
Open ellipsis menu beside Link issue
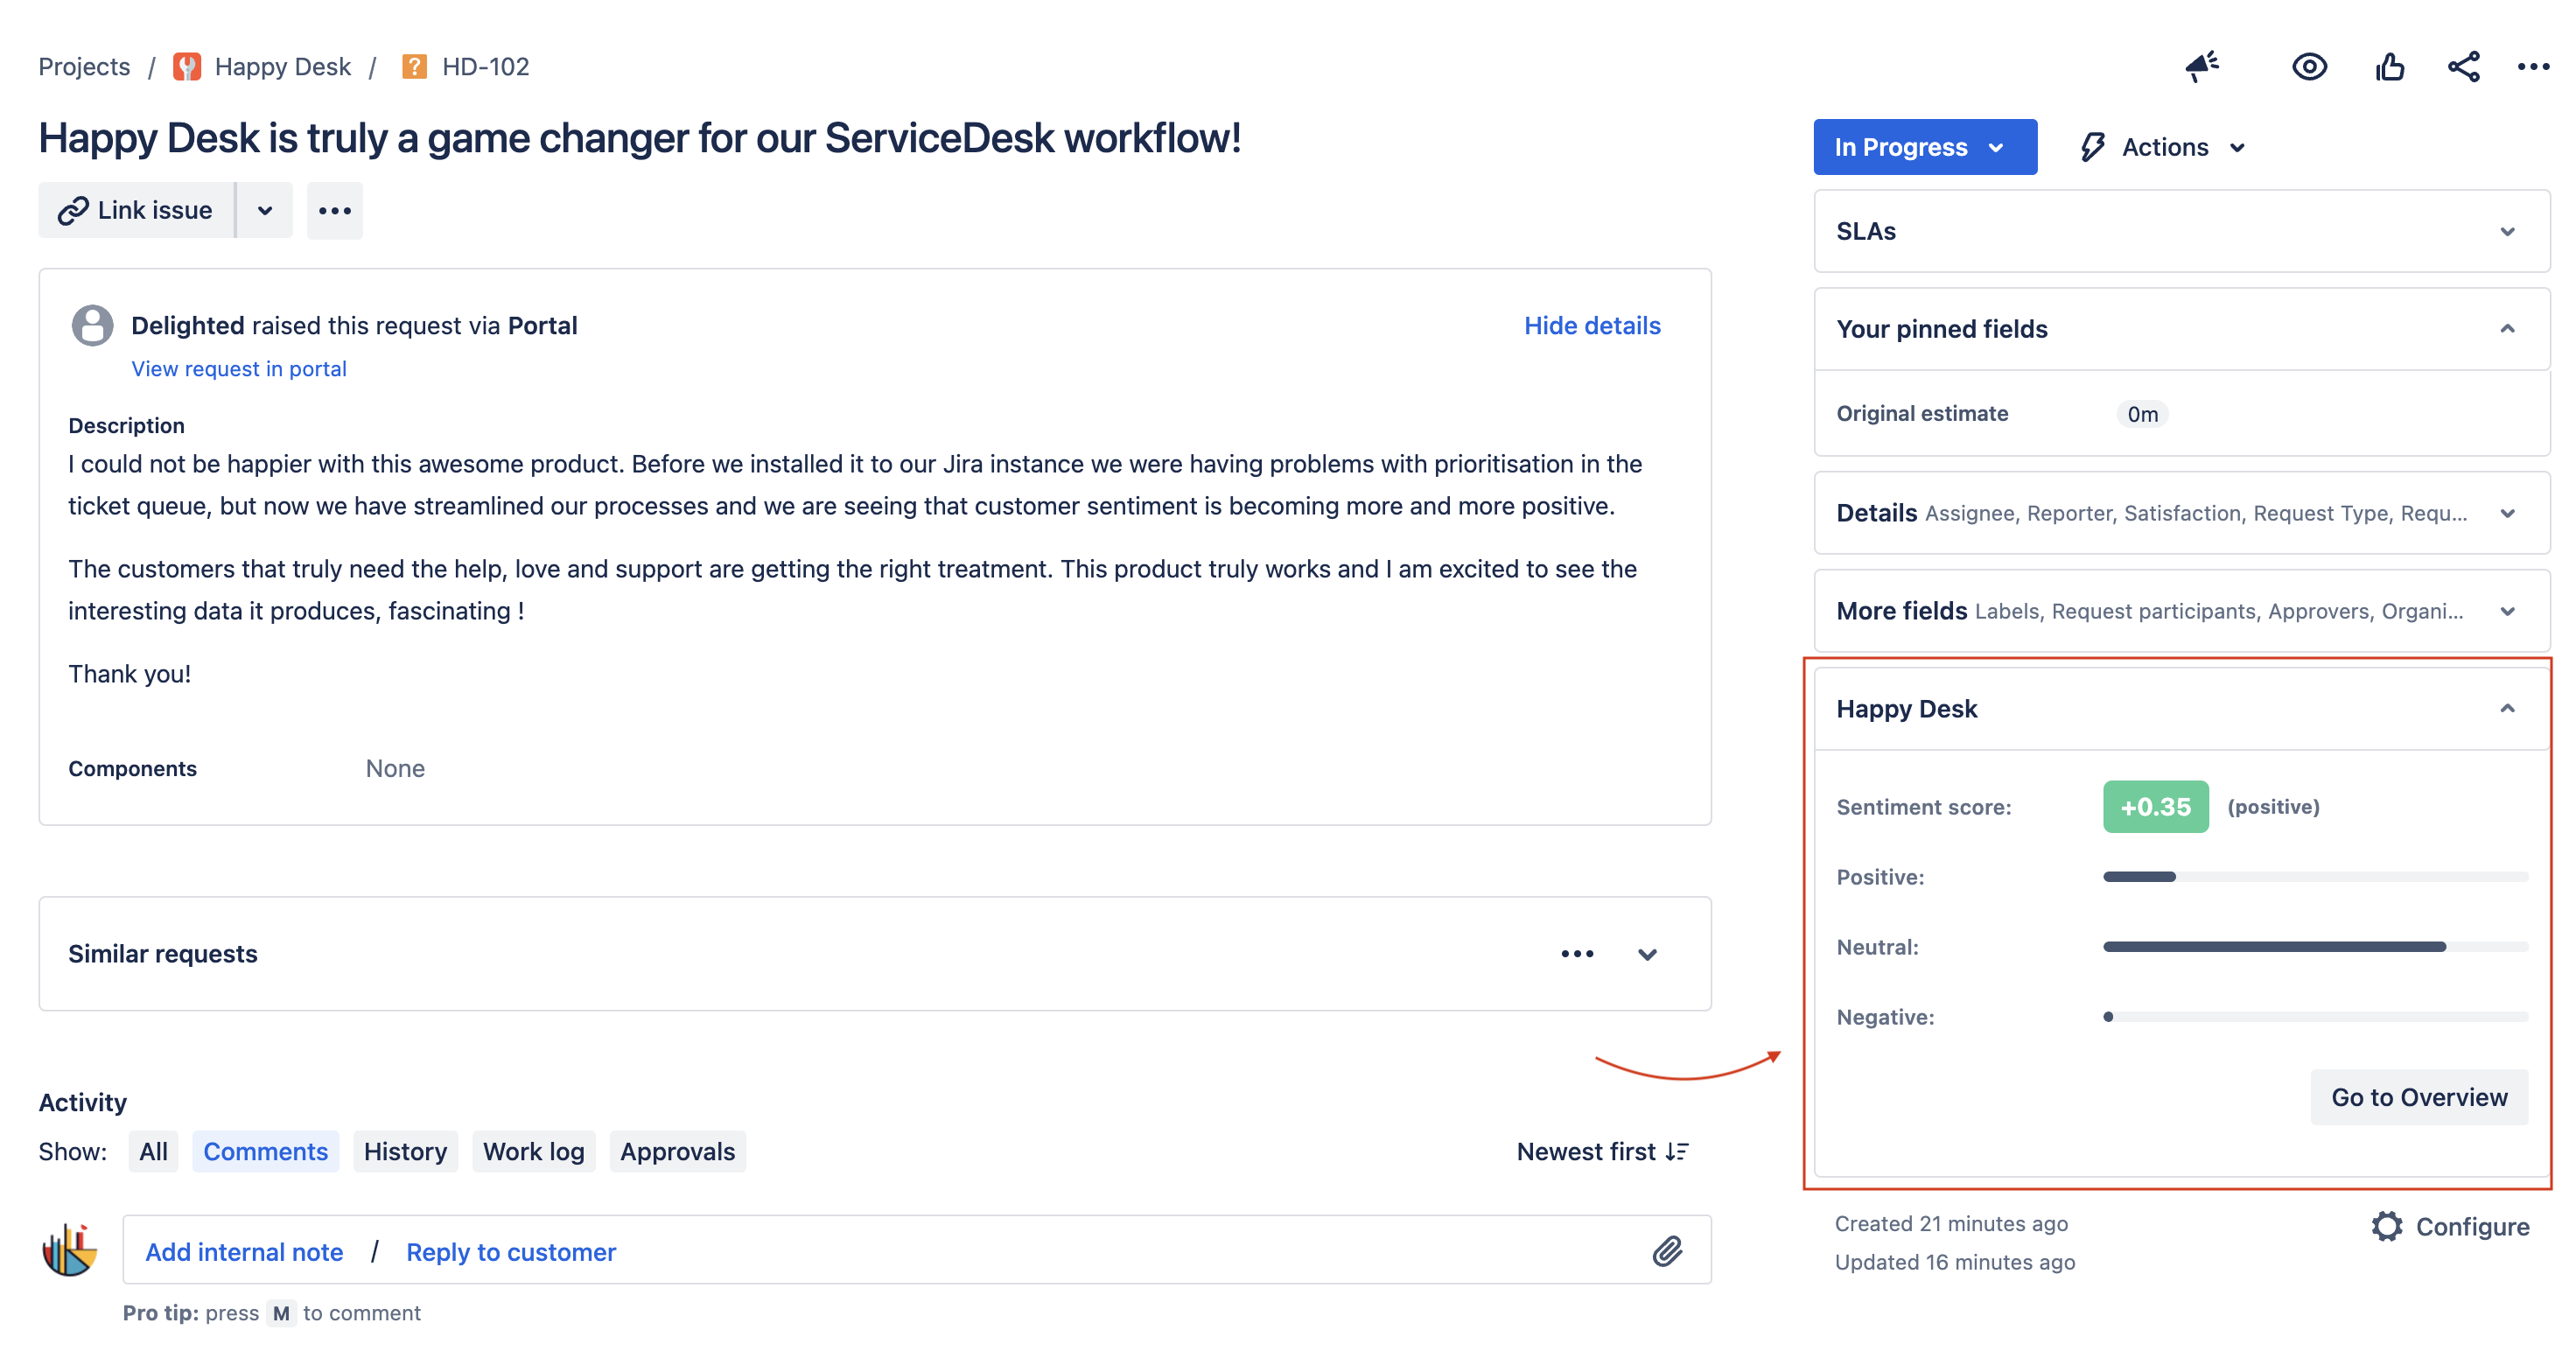coord(334,210)
